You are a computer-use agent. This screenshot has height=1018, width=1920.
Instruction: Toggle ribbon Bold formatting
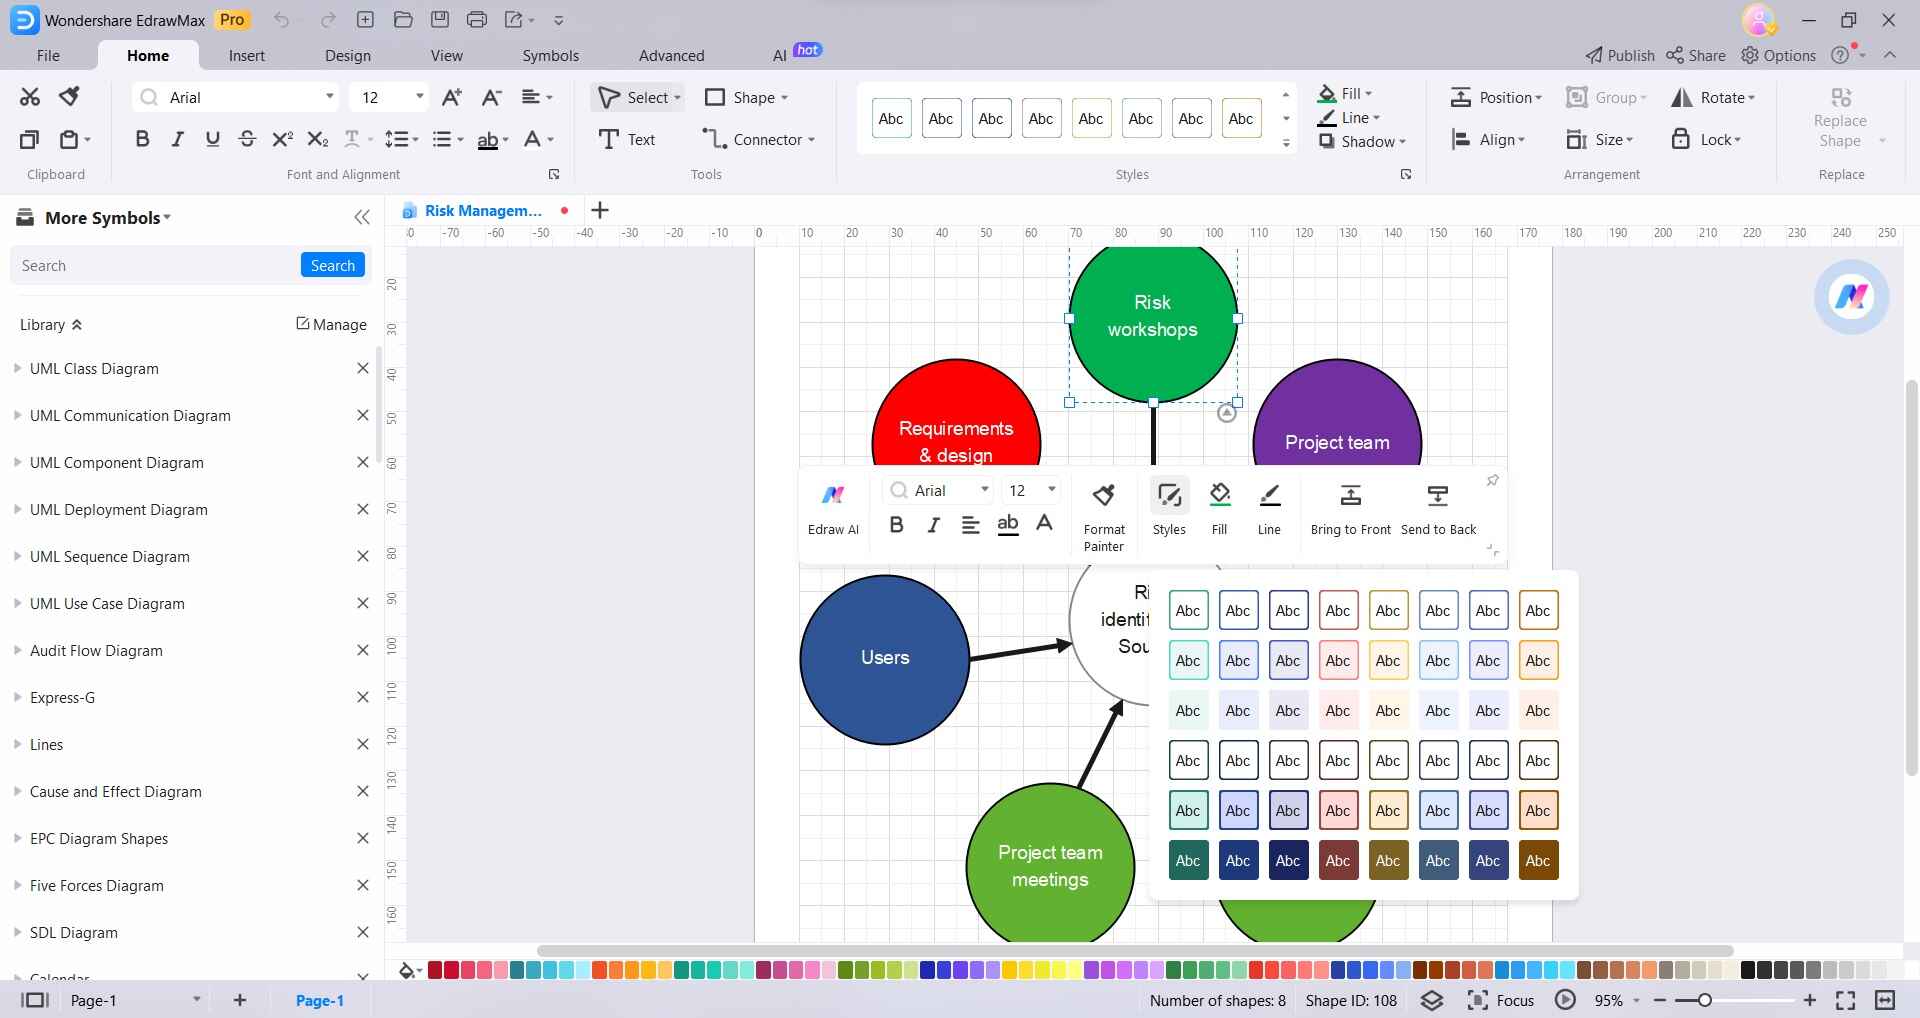coord(142,139)
